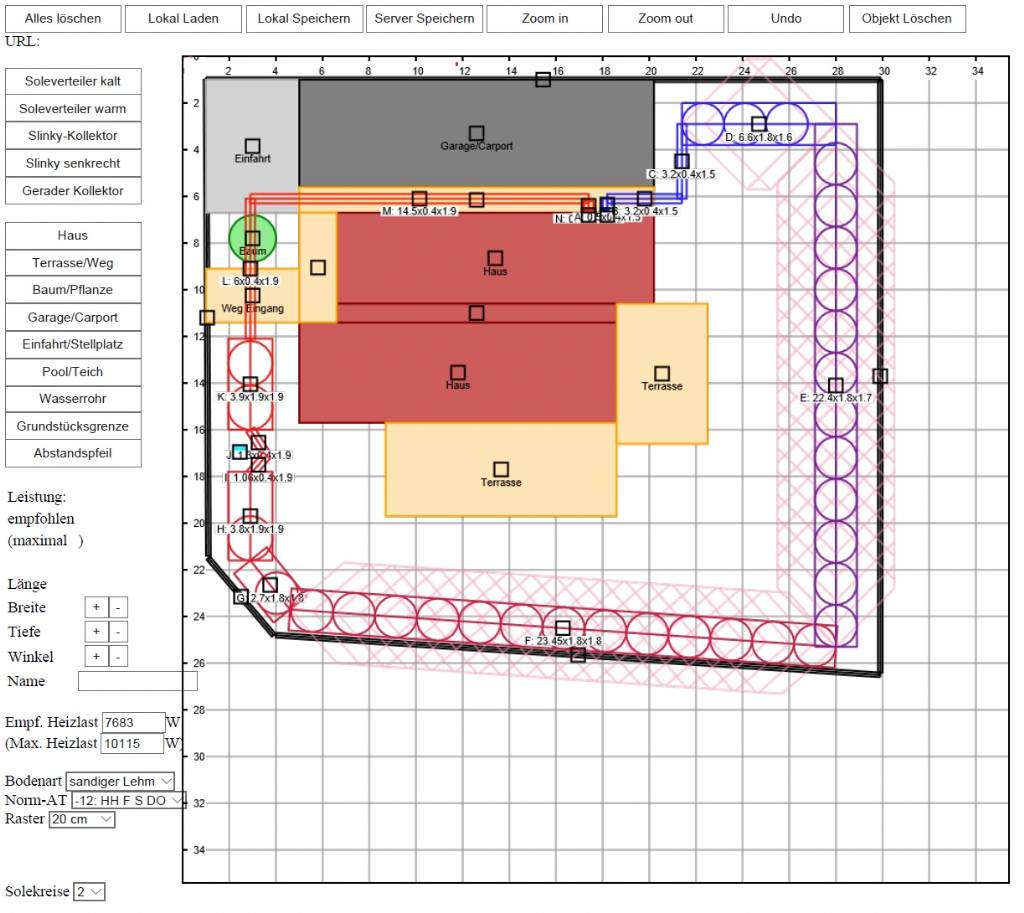Select the Garage/Carport handle on plan
The height and width of the screenshot is (913, 1024).
point(477,134)
